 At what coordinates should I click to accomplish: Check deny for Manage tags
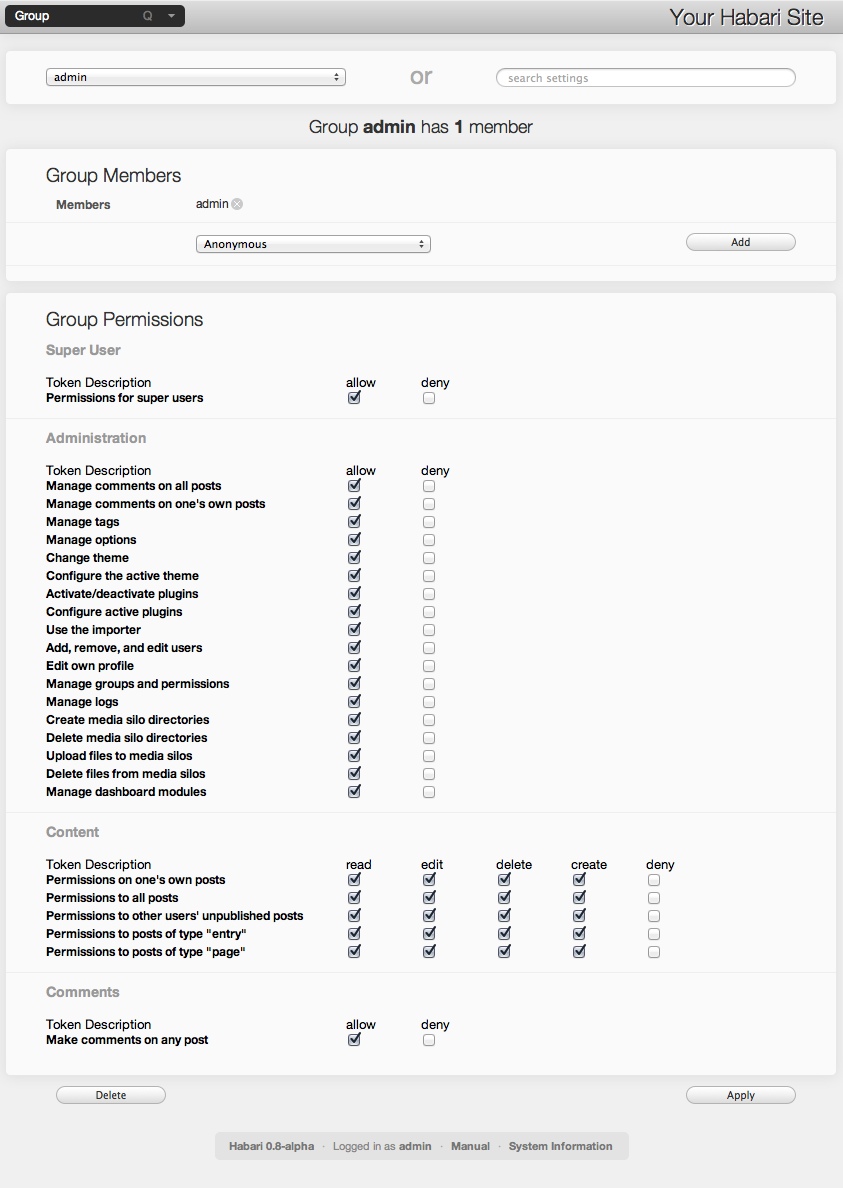(x=429, y=522)
